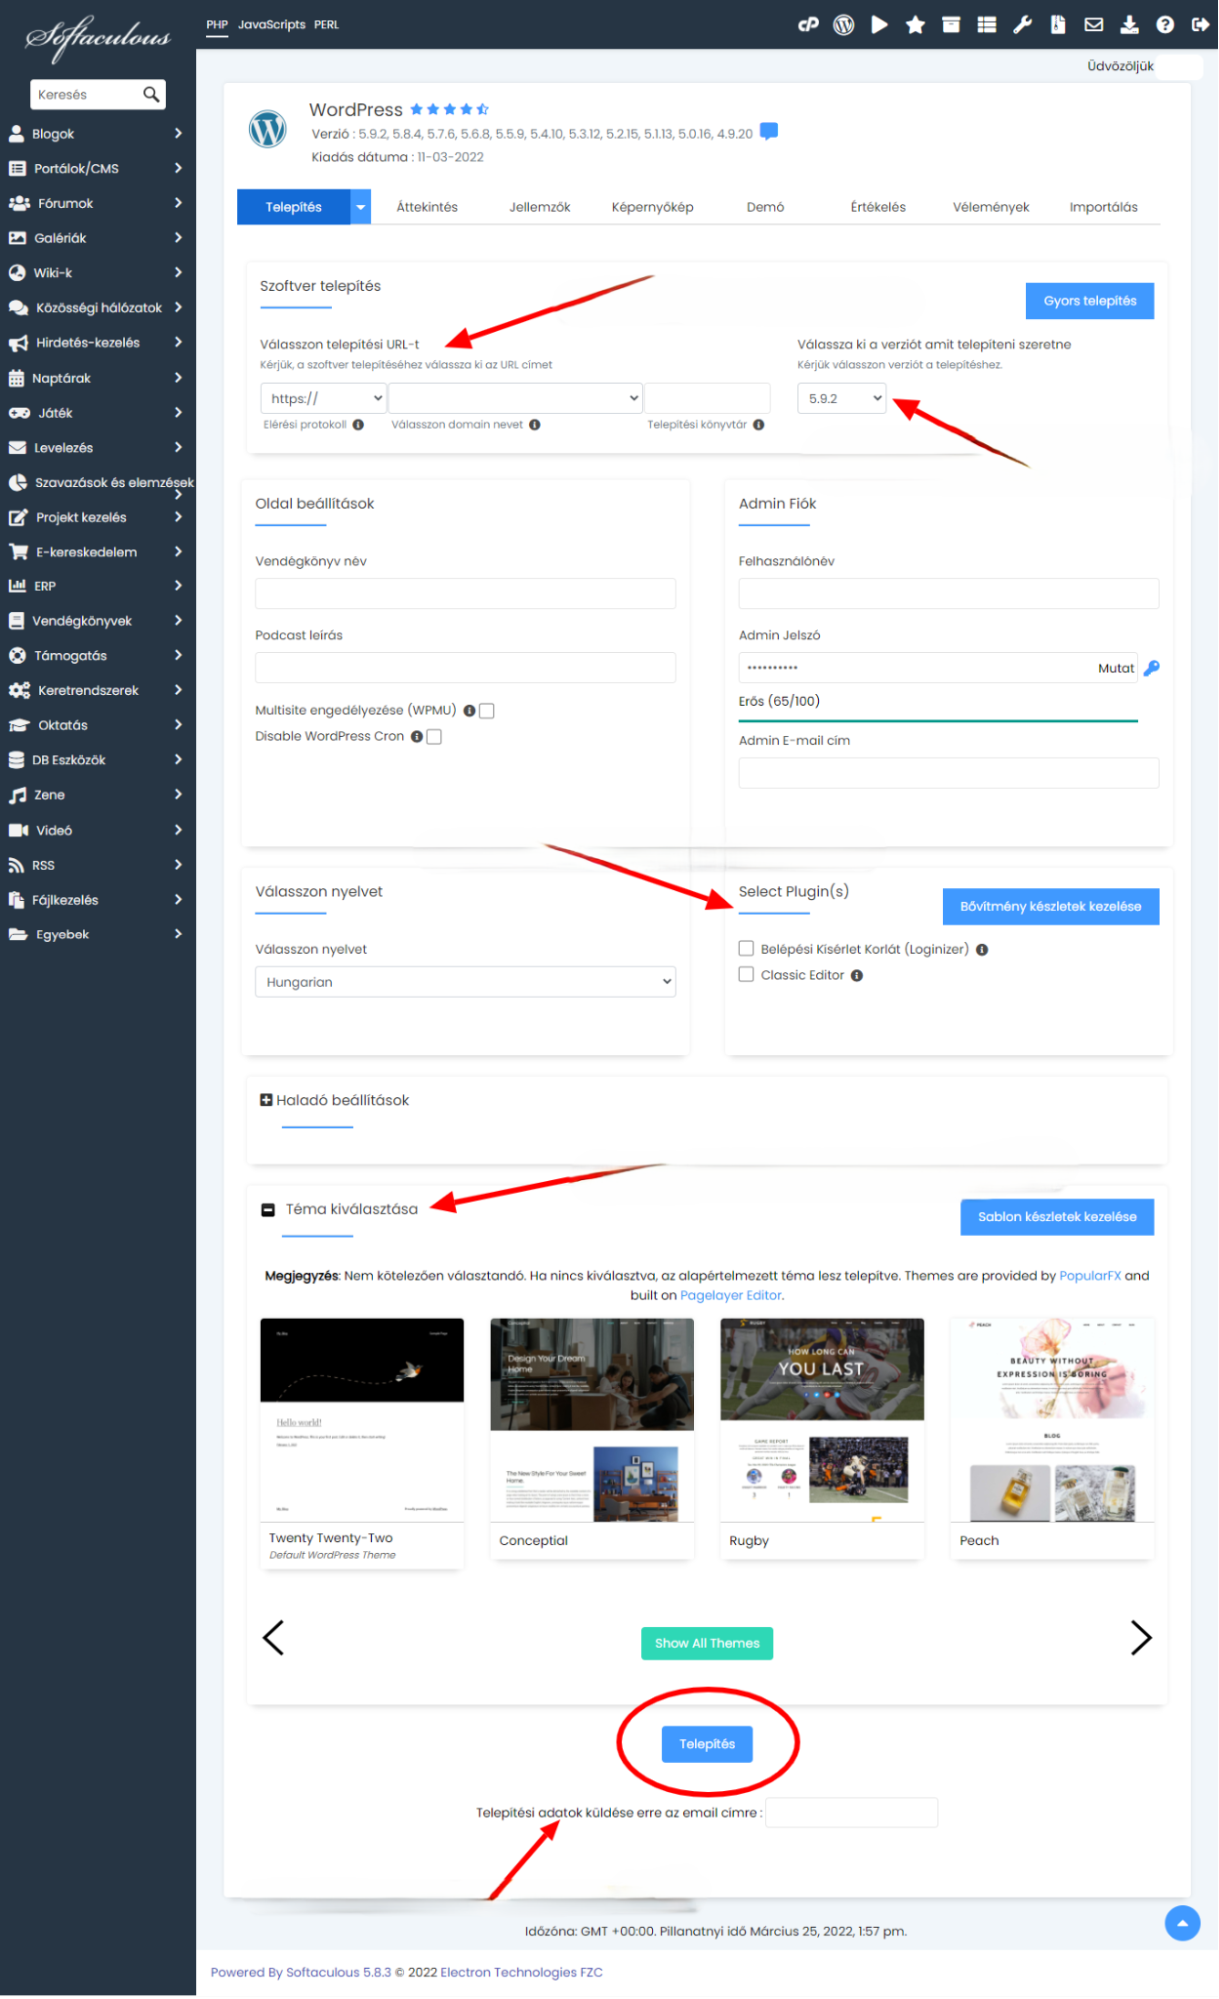1219x1999 pixels.
Task: Open the cPanel control panel icon
Action: pyautogui.click(x=808, y=25)
